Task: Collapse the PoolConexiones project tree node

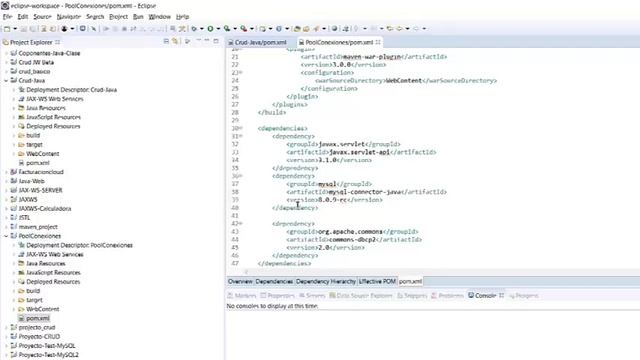Action: tap(6, 236)
